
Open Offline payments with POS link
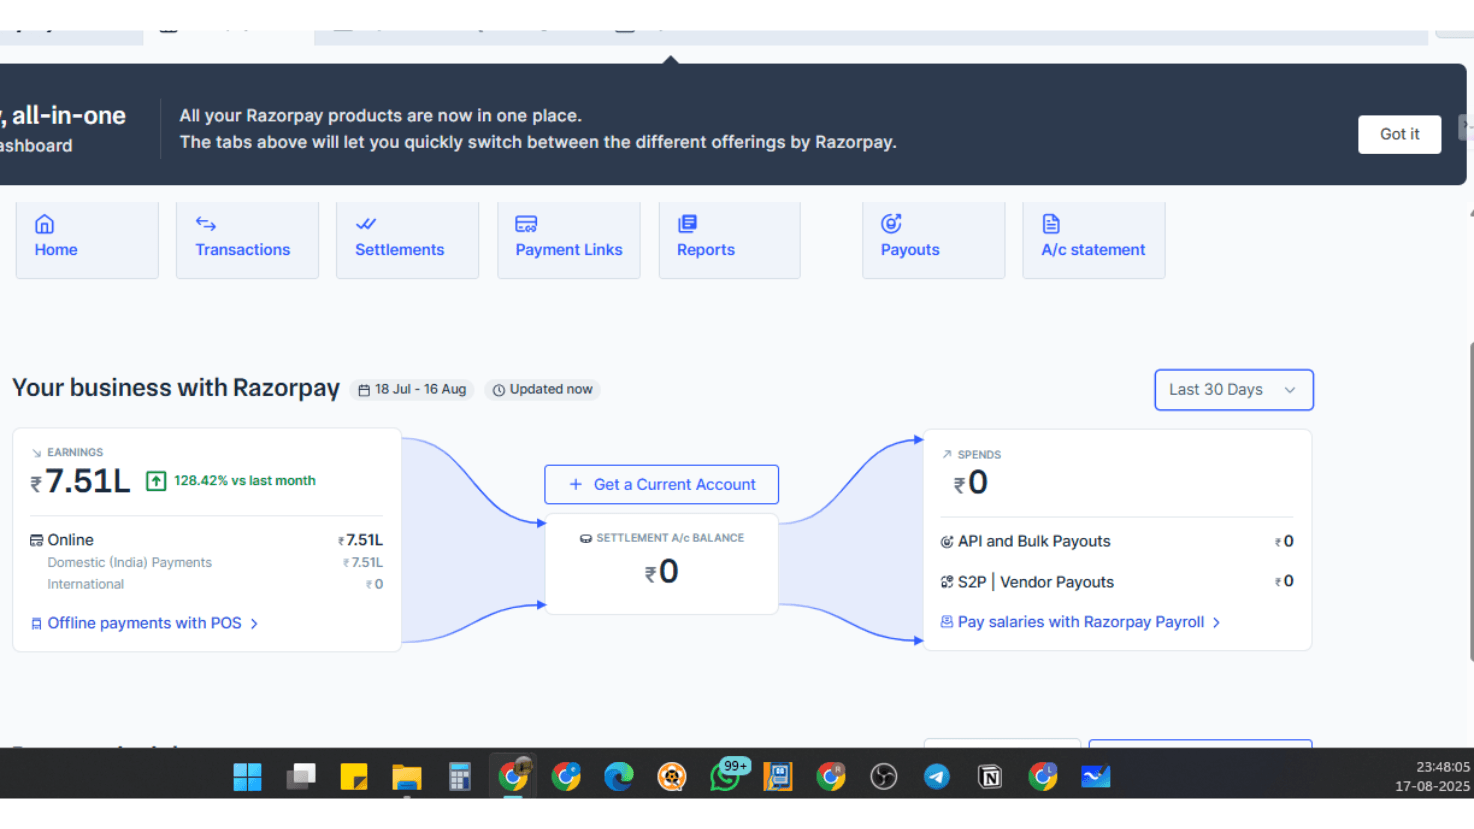[x=145, y=624]
